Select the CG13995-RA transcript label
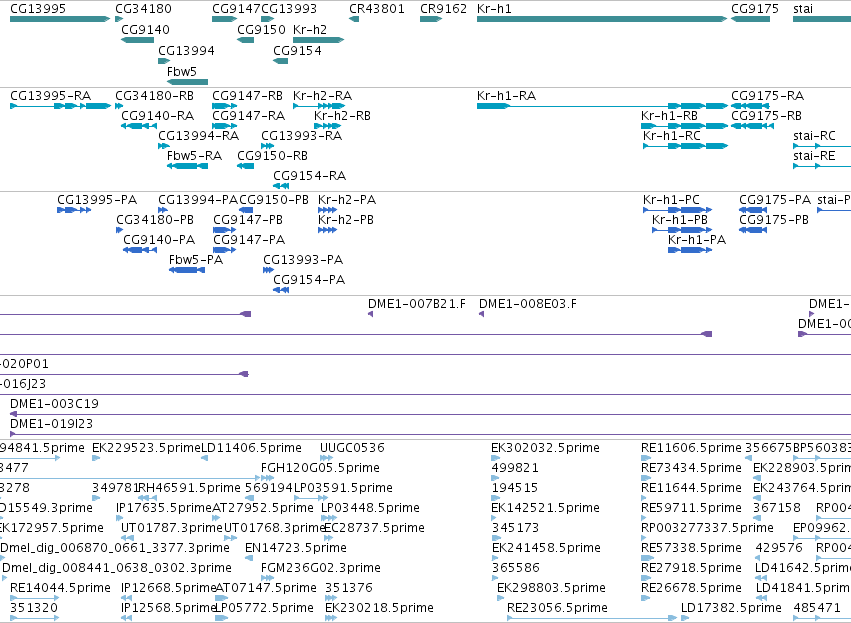 [x=50, y=96]
